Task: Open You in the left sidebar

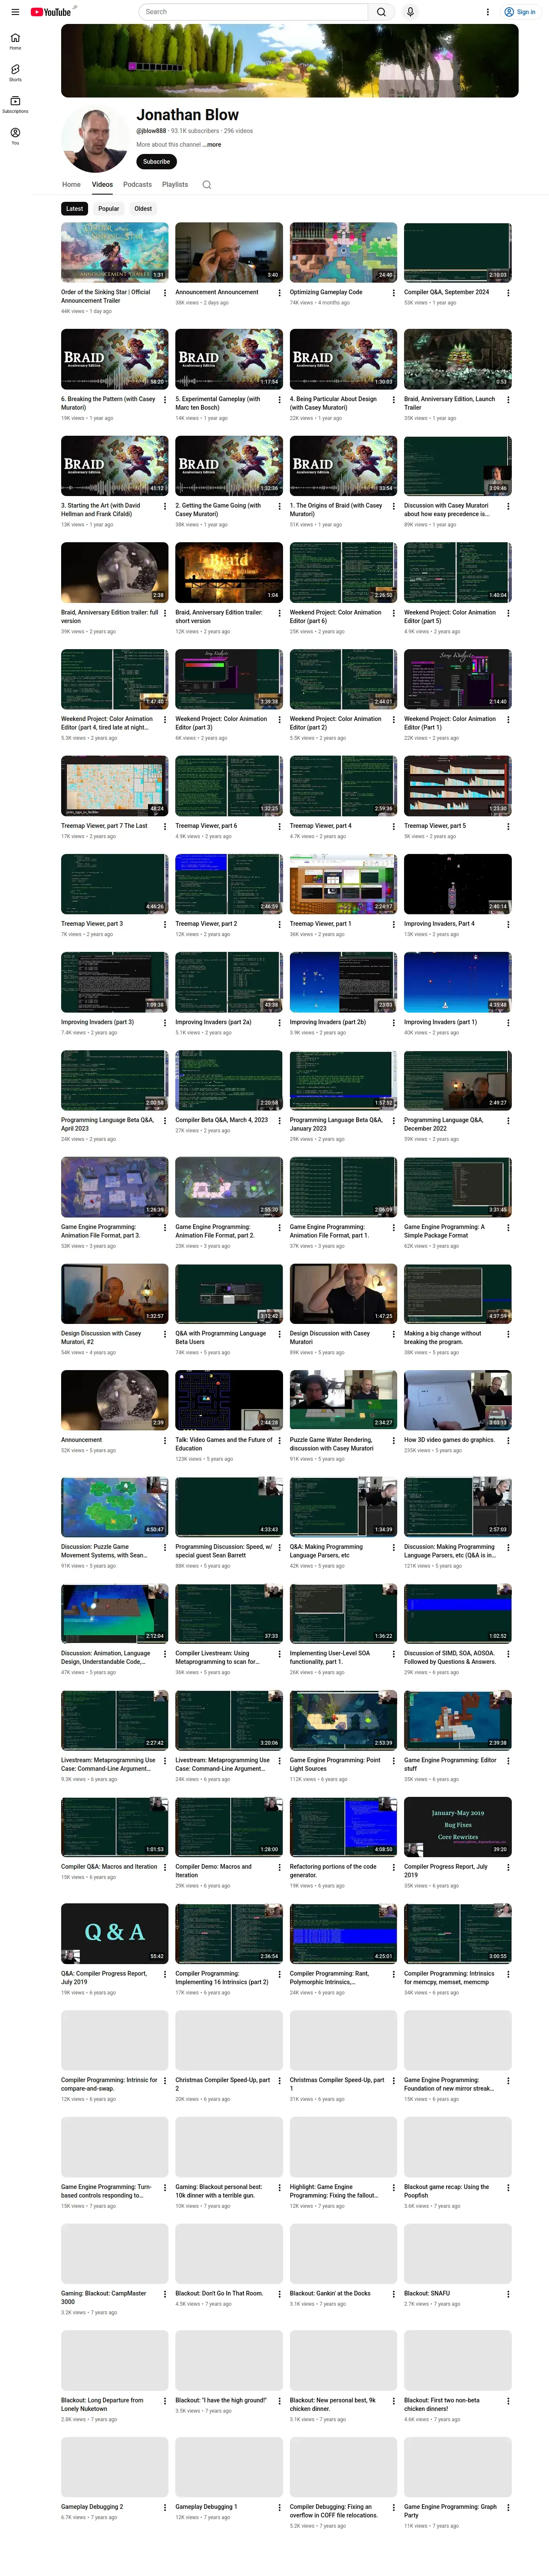Action: point(15,136)
